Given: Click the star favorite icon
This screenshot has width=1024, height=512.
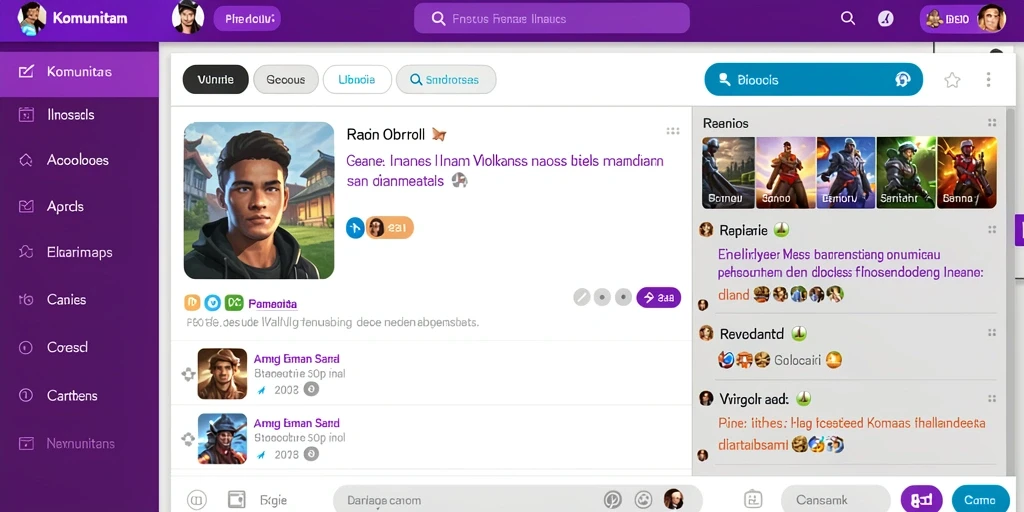Looking at the screenshot, I should (952, 80).
